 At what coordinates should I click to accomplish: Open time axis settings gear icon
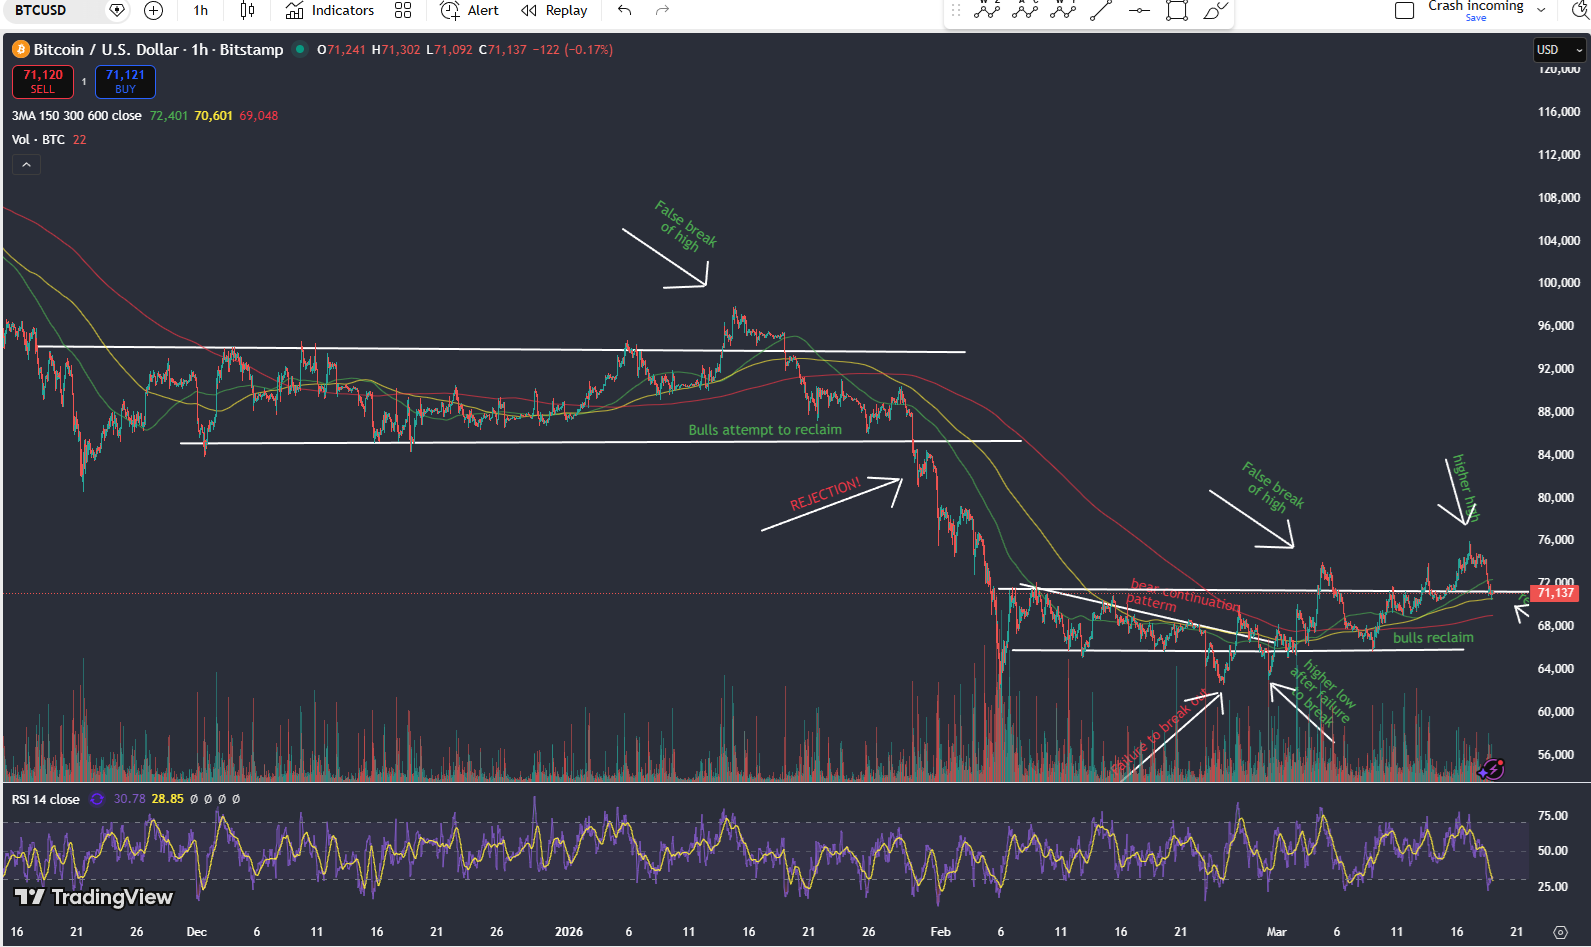(x=1560, y=932)
